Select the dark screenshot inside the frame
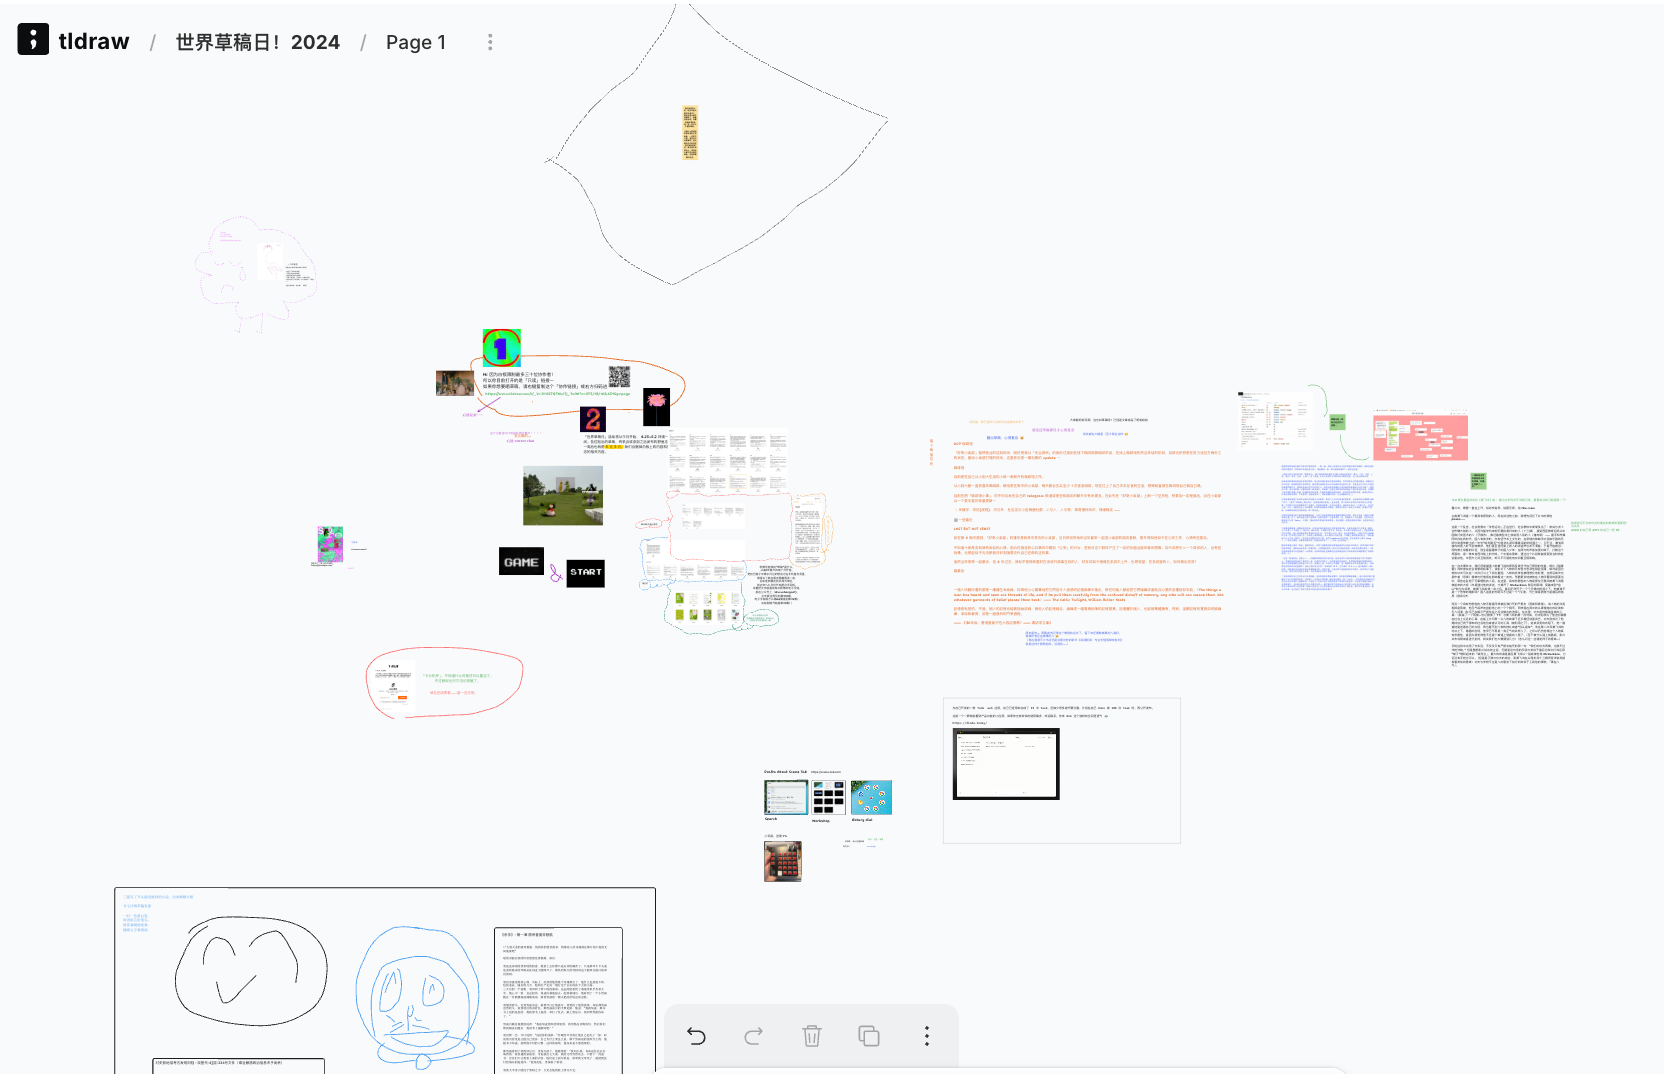The width and height of the screenshot is (1664, 1074). pos(1006,764)
